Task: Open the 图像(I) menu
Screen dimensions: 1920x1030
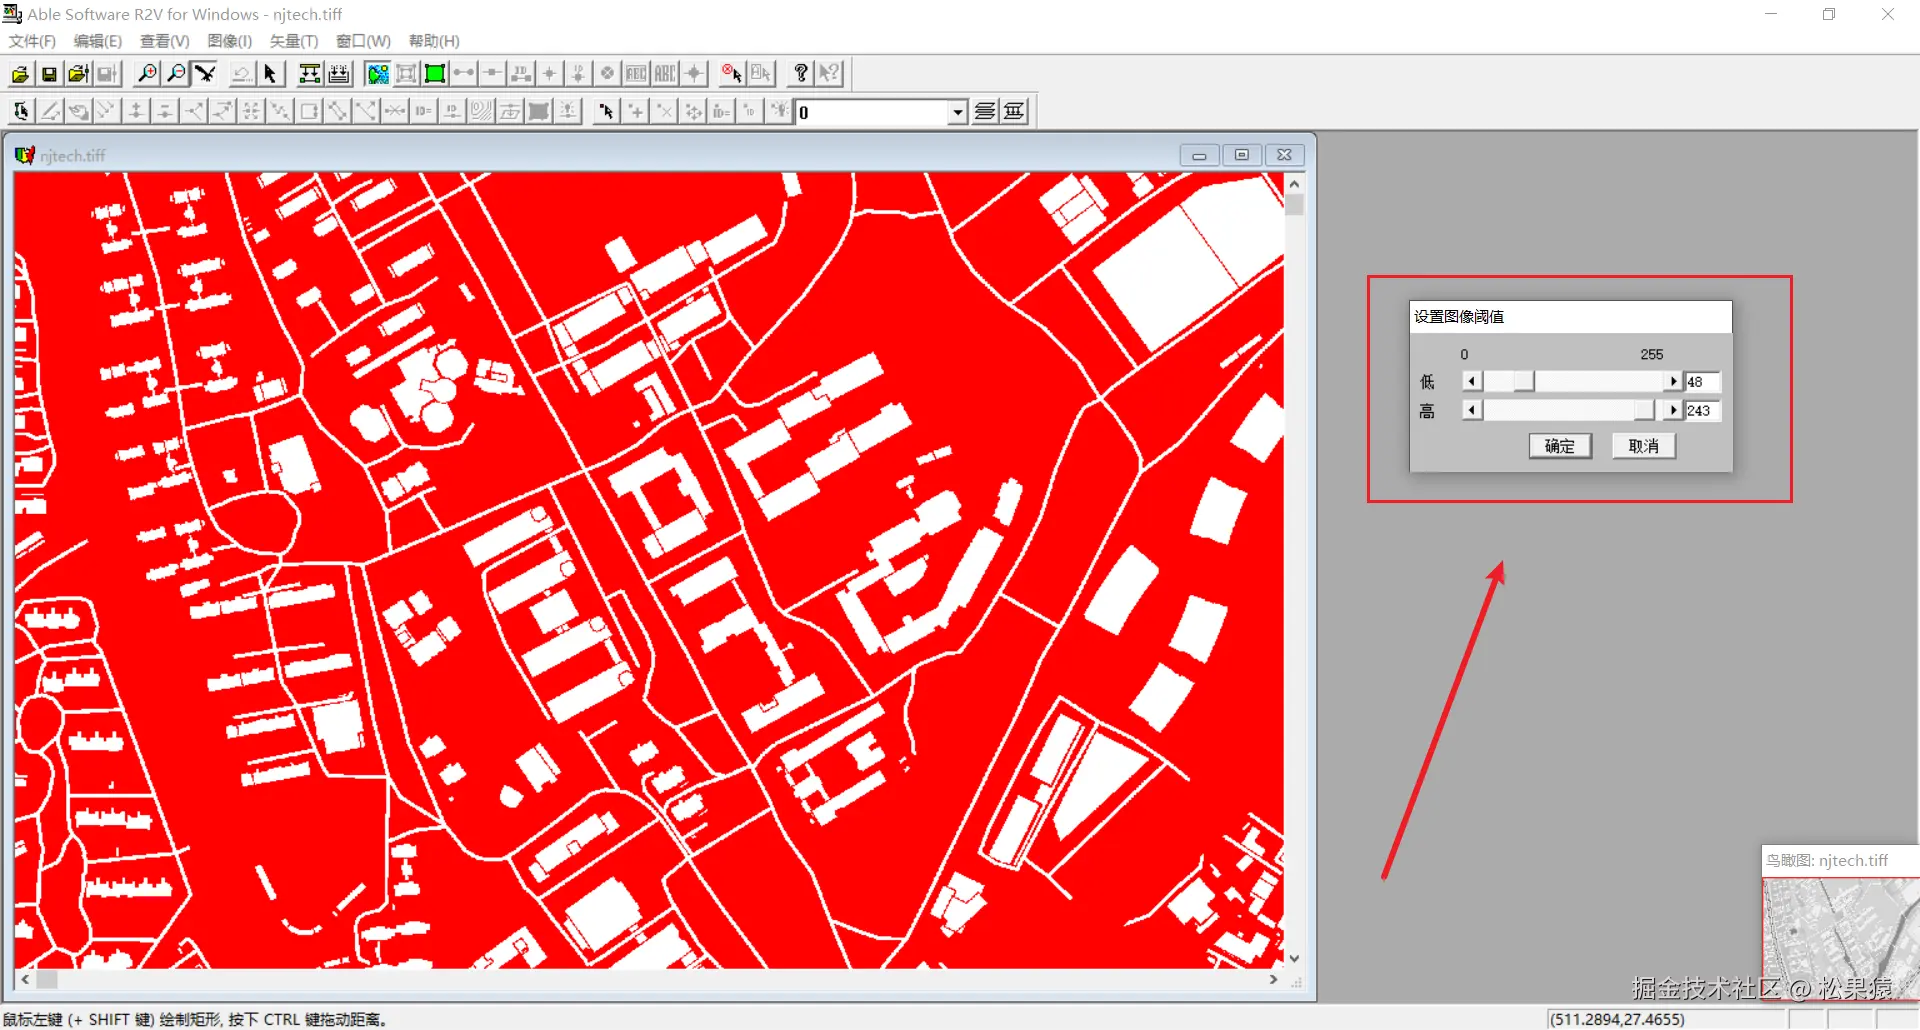Action: [230, 41]
